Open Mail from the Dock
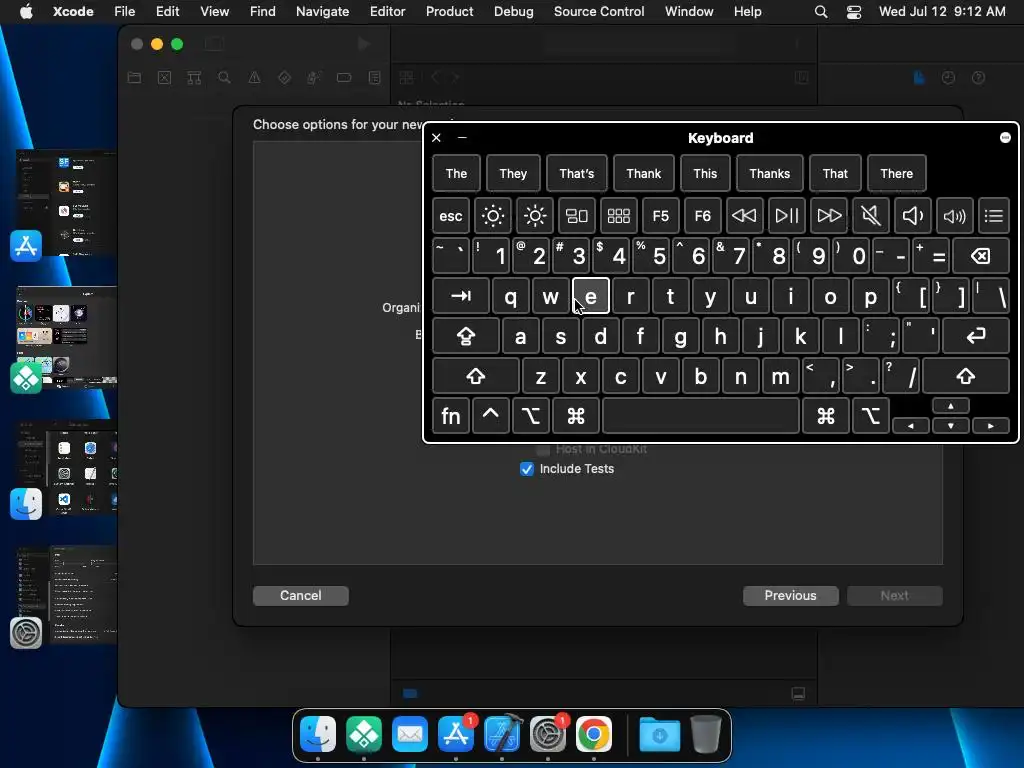 click(x=409, y=734)
